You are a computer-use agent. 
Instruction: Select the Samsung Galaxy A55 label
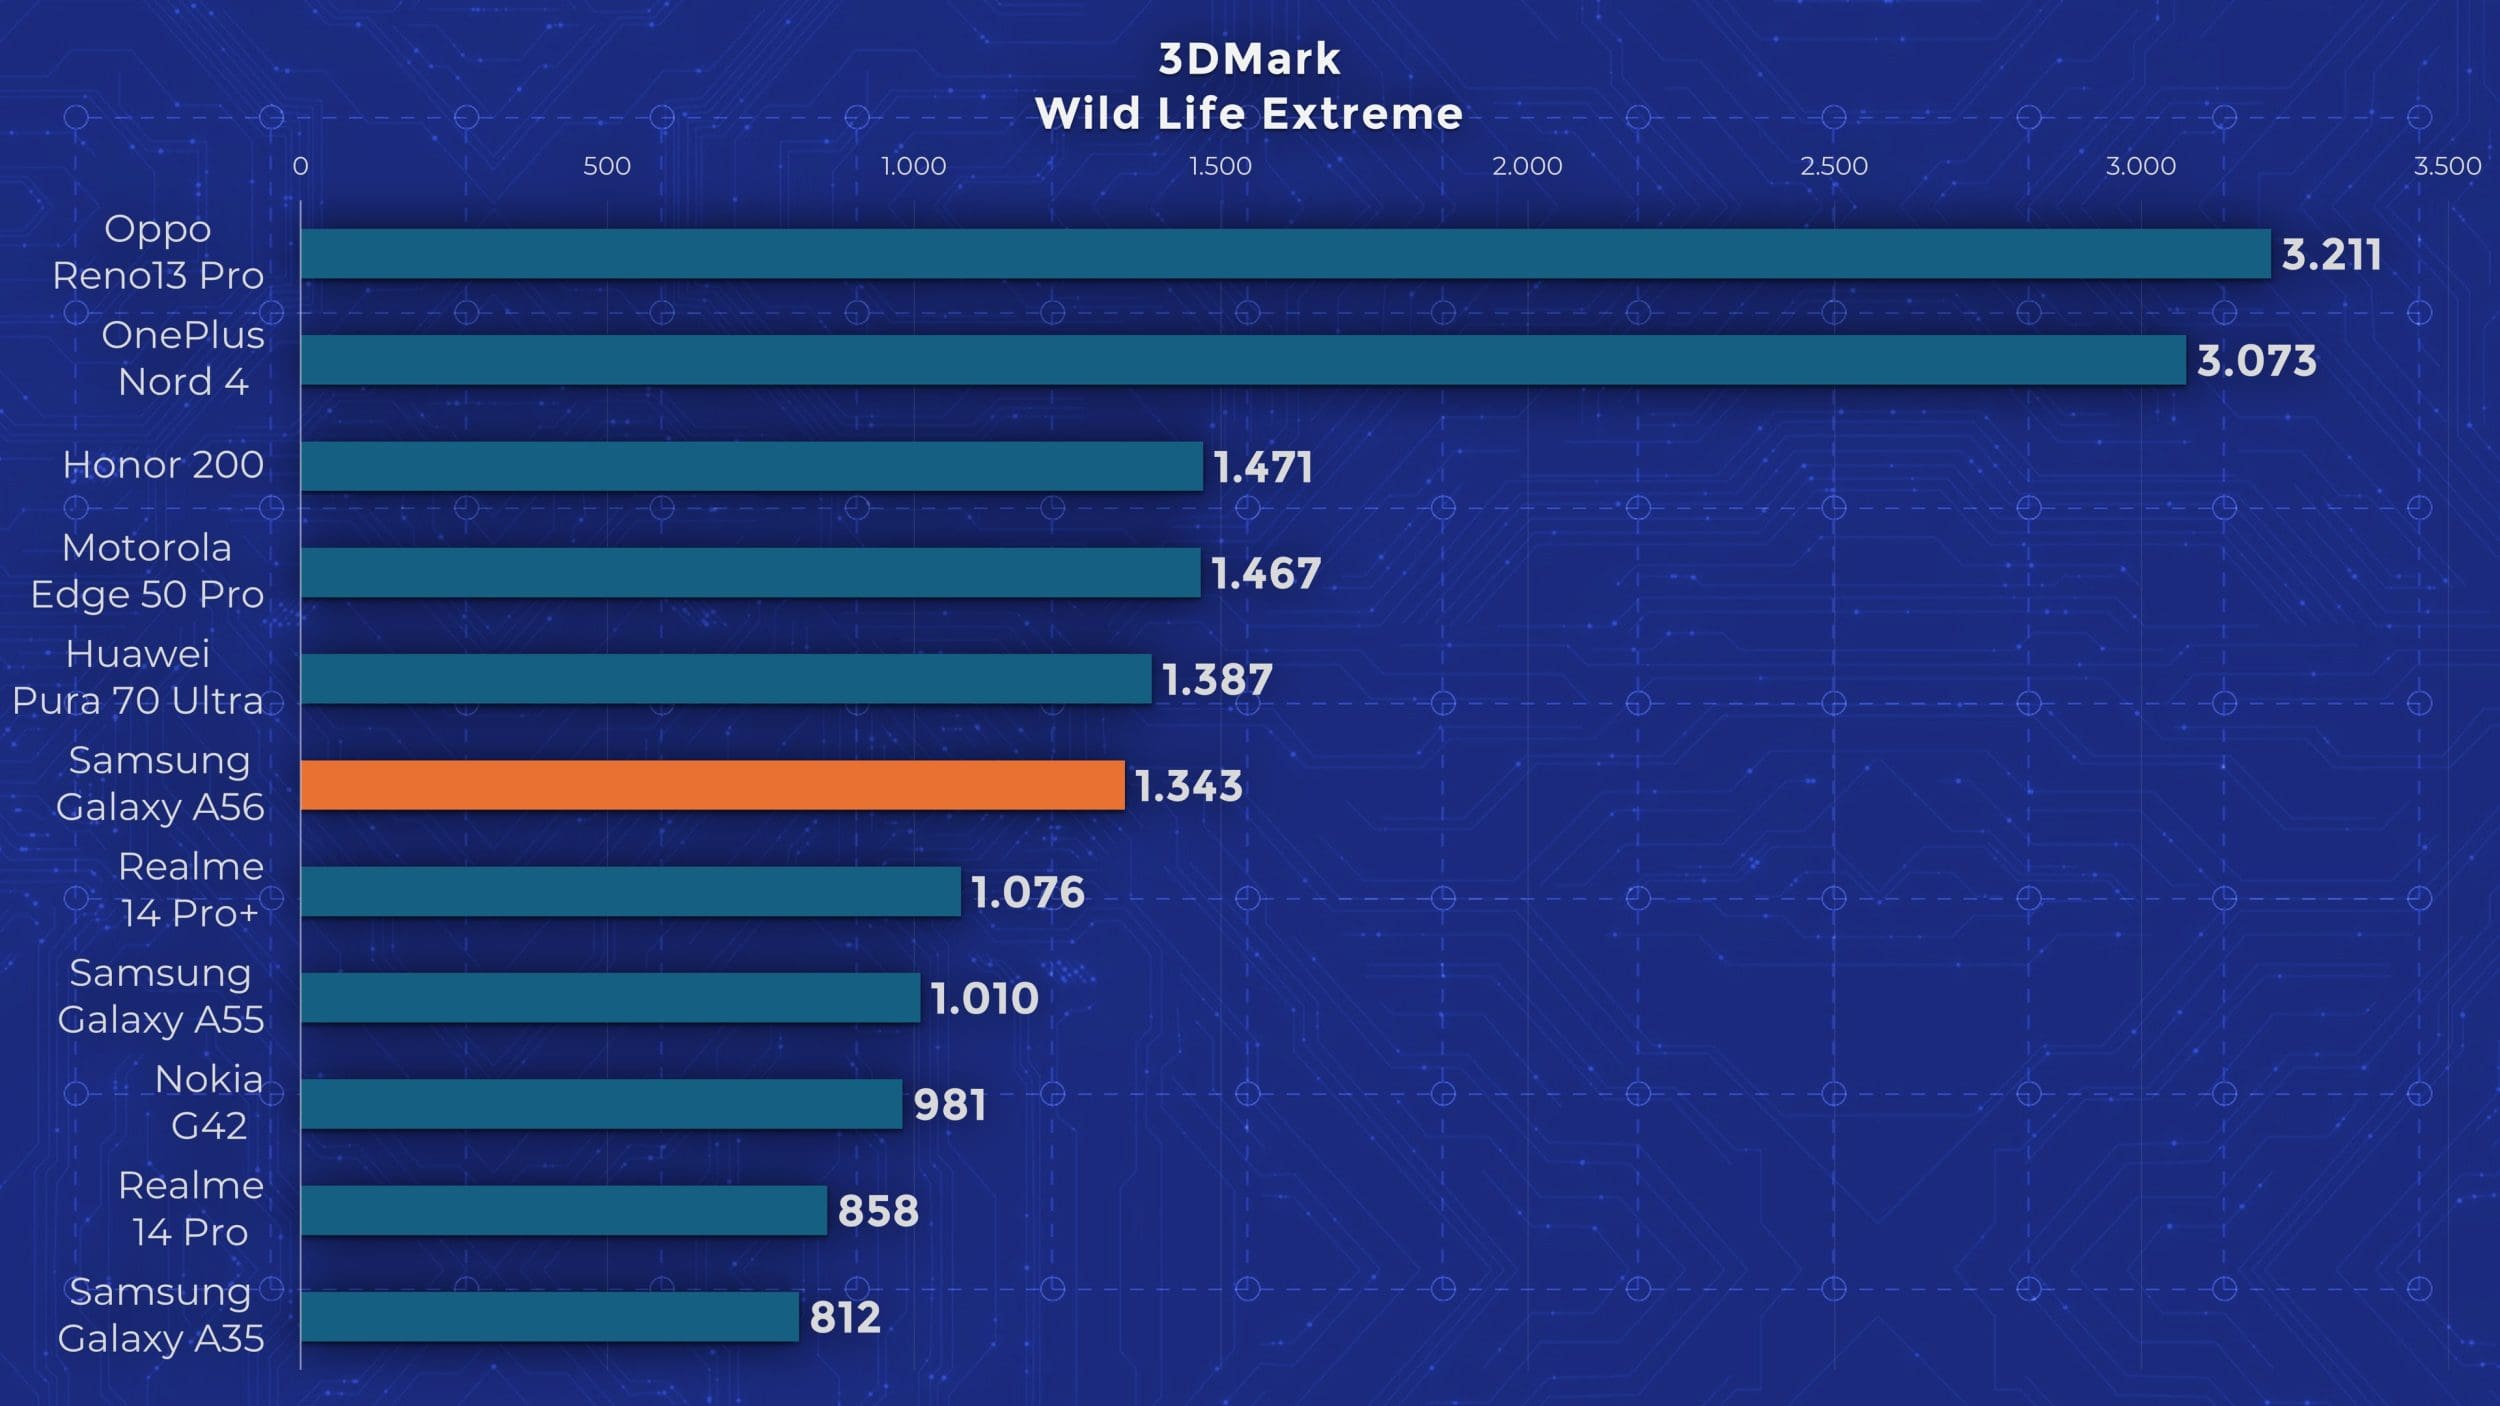click(x=161, y=996)
